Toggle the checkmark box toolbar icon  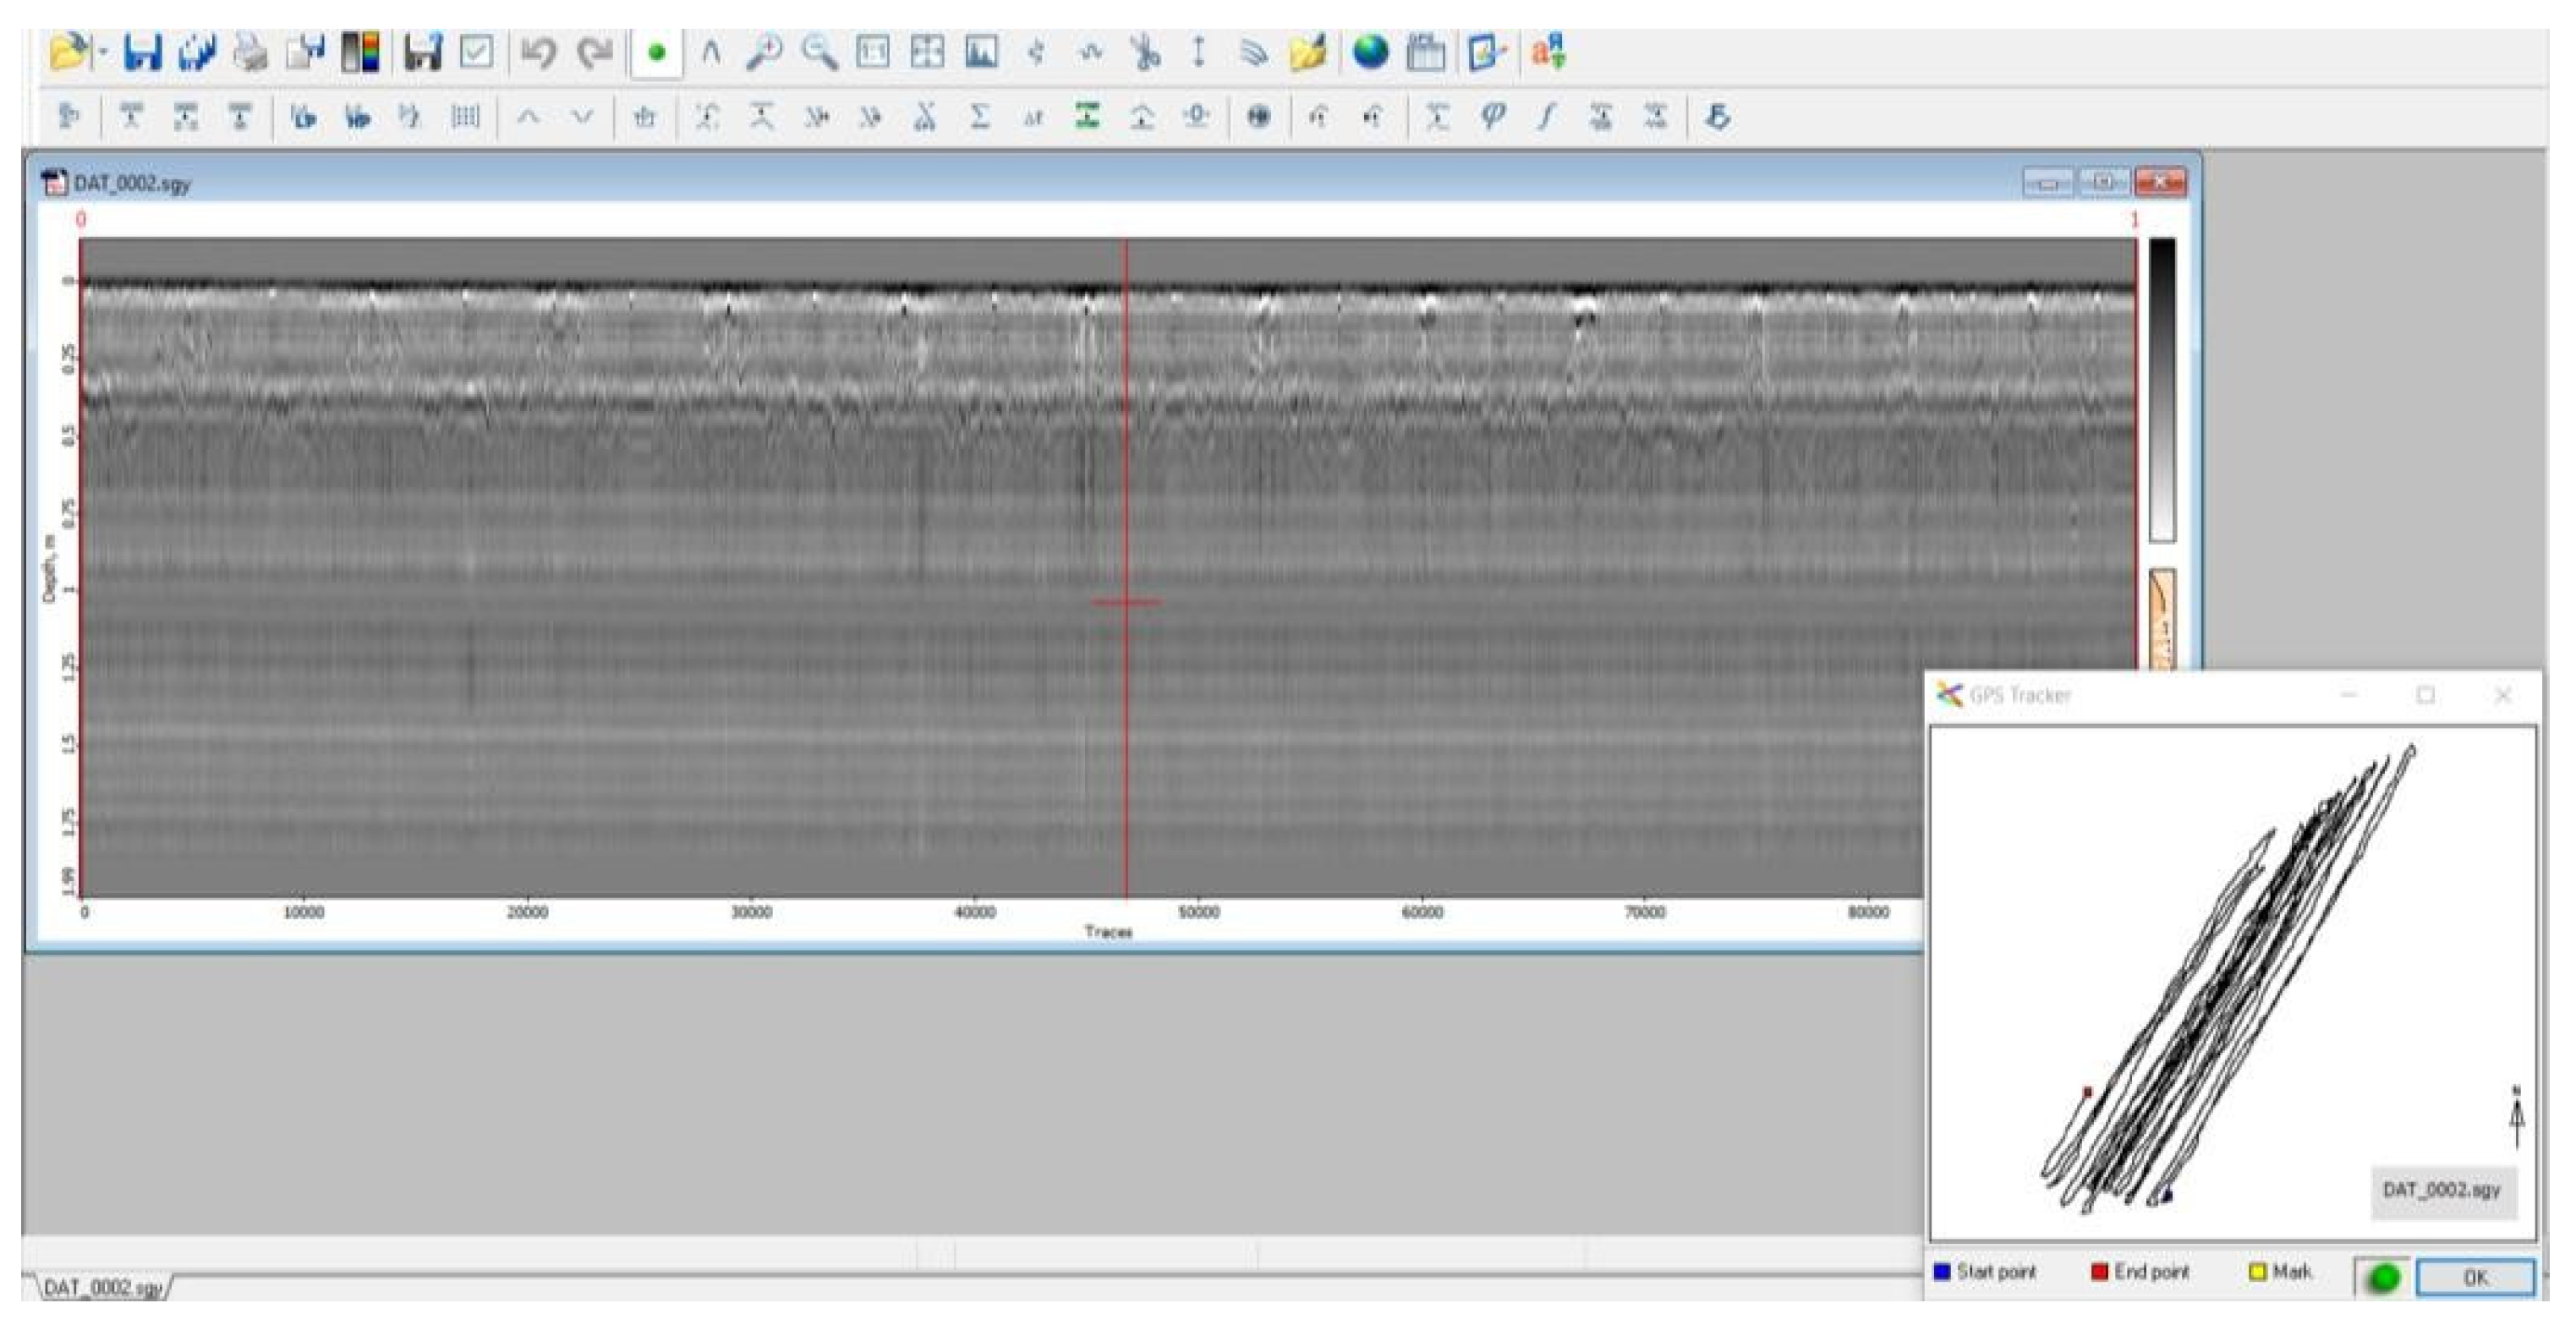pos(476,52)
